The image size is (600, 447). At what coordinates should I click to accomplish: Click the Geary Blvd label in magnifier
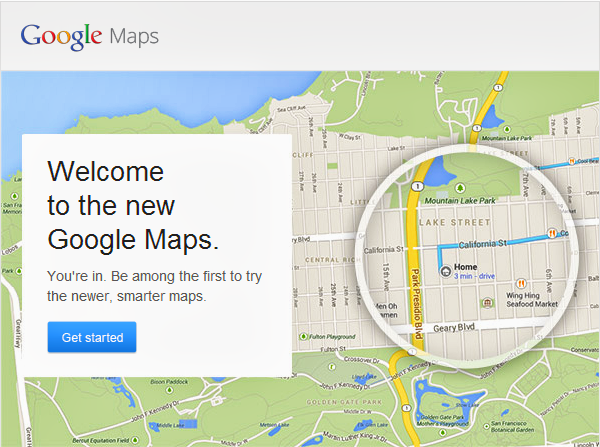click(x=454, y=328)
